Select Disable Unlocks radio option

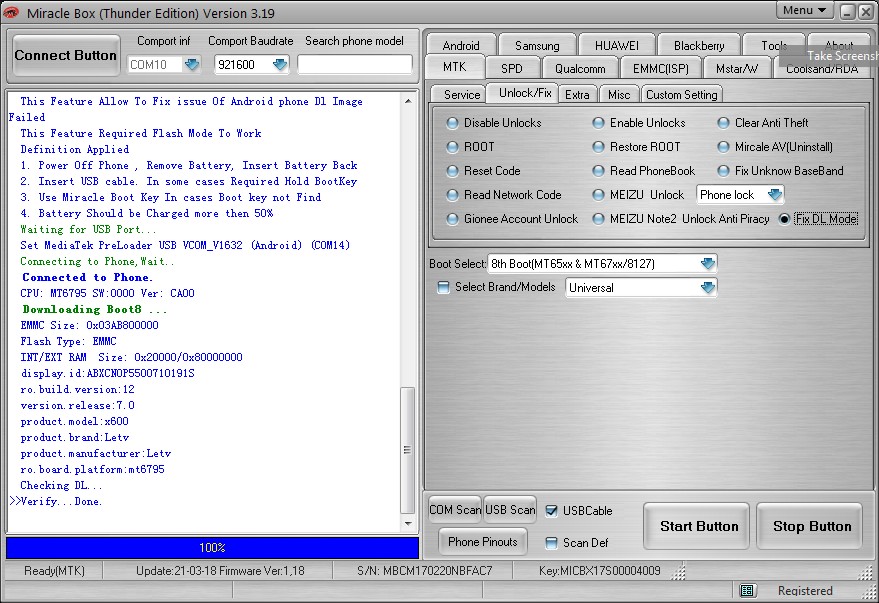pyautogui.click(x=452, y=123)
